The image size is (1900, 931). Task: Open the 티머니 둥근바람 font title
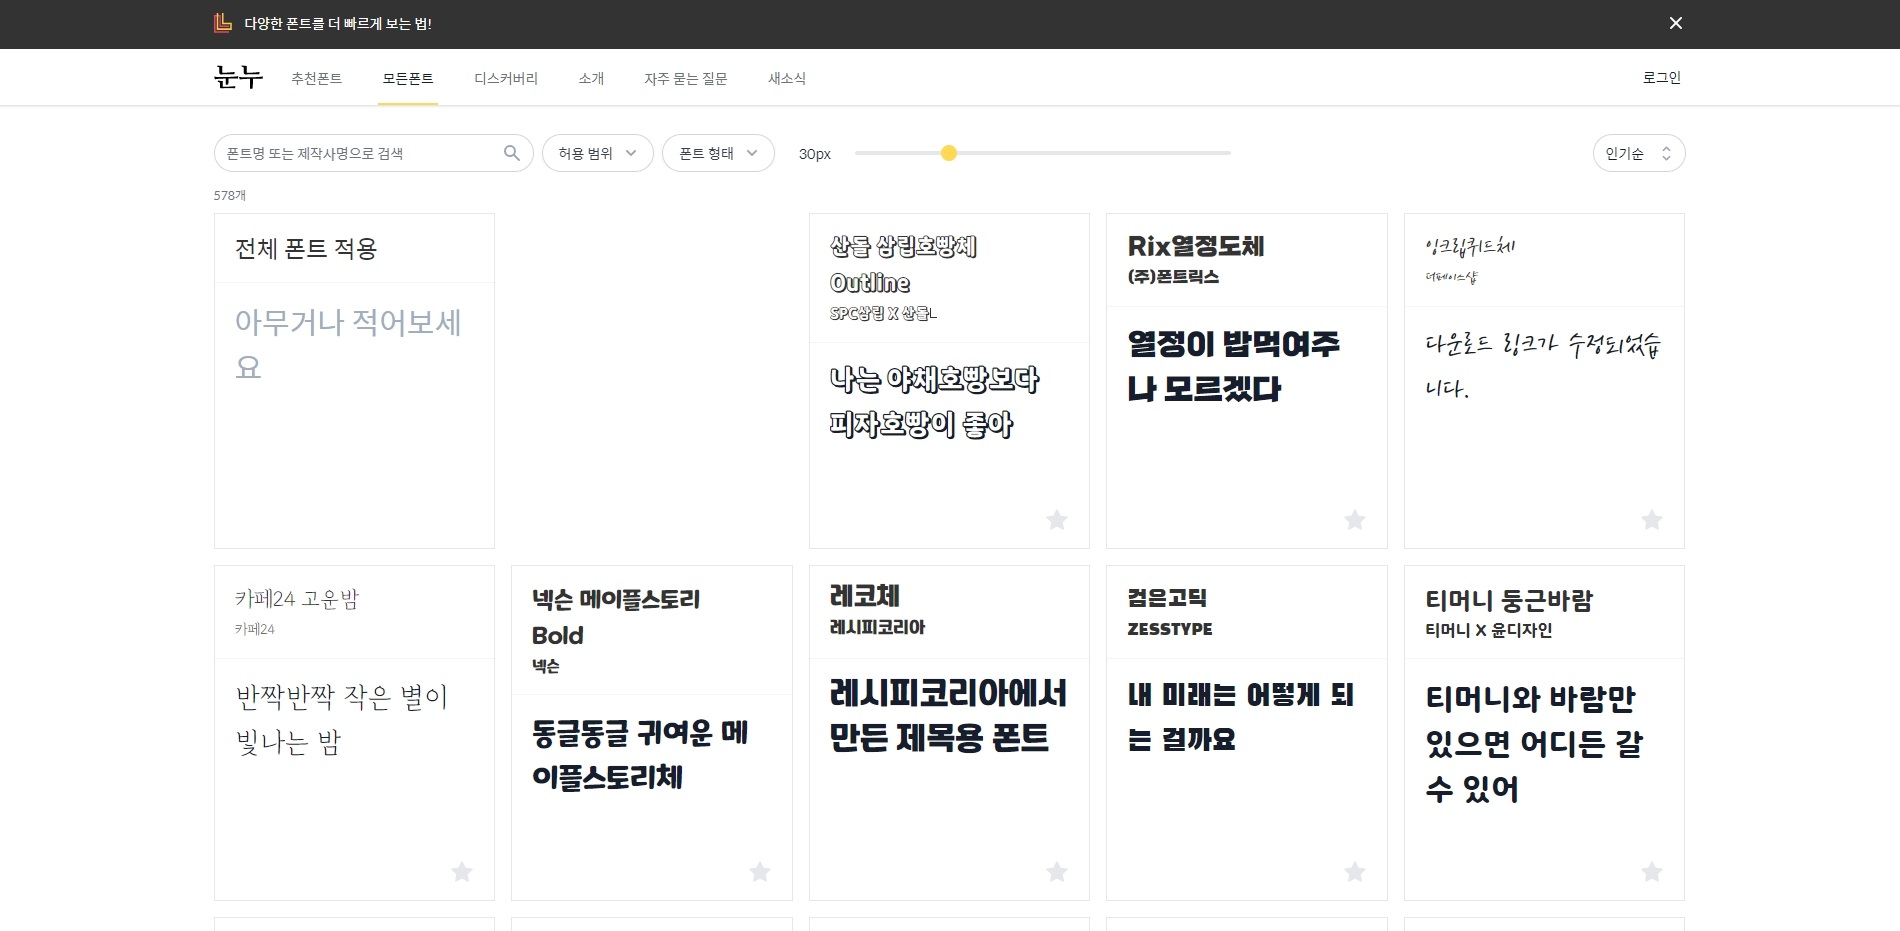[1509, 600]
